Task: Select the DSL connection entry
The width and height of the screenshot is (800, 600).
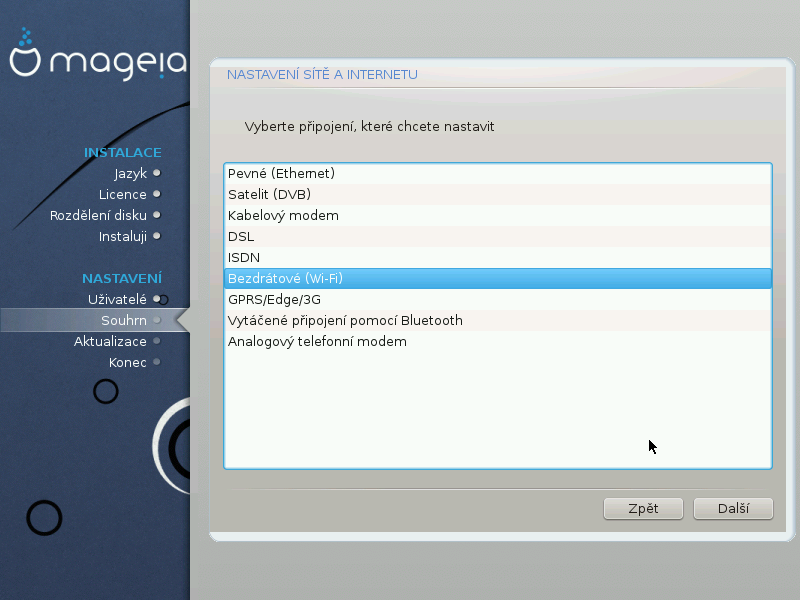Action: click(498, 237)
